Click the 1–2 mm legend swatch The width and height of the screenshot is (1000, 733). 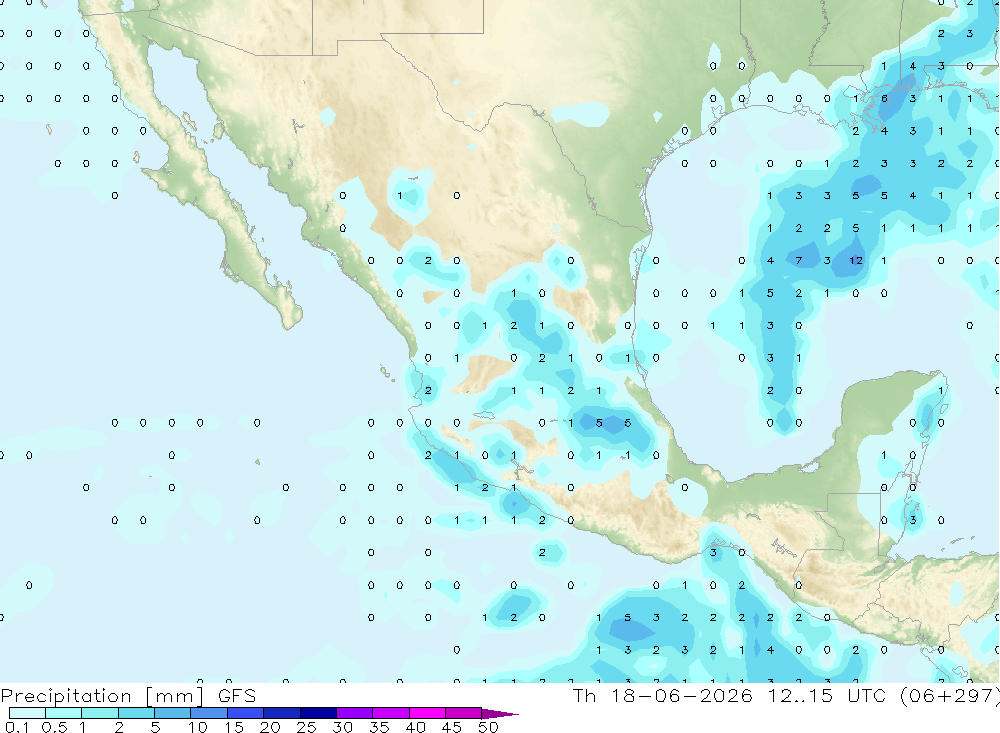click(99, 713)
